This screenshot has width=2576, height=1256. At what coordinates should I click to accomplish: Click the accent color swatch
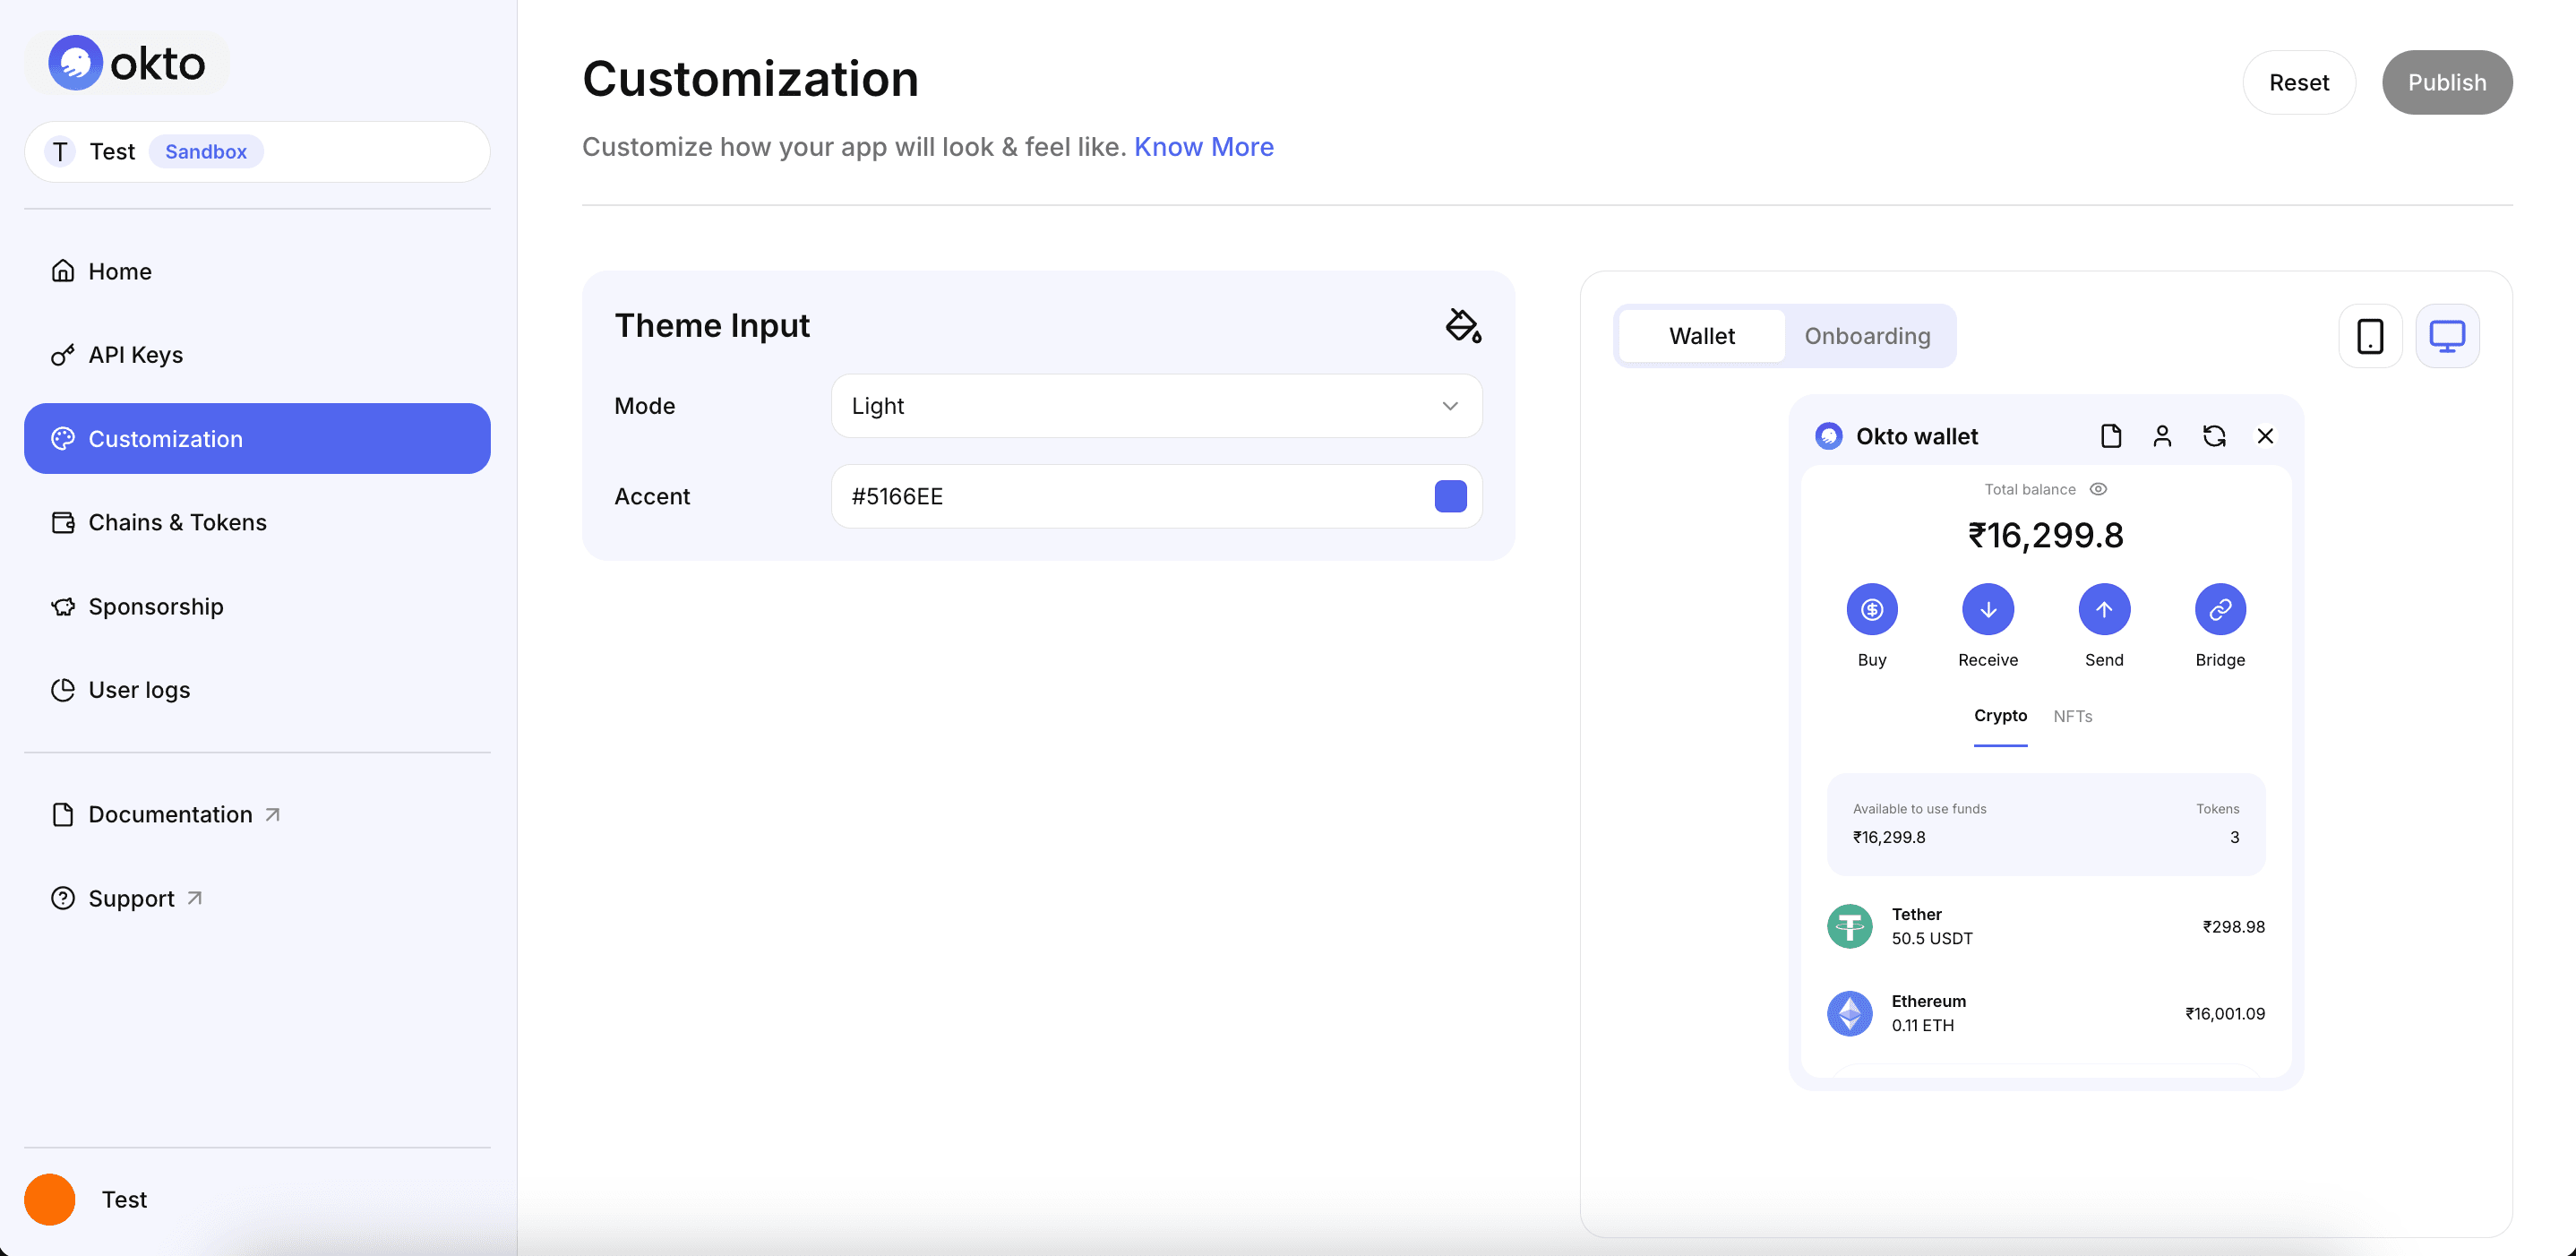point(1450,496)
